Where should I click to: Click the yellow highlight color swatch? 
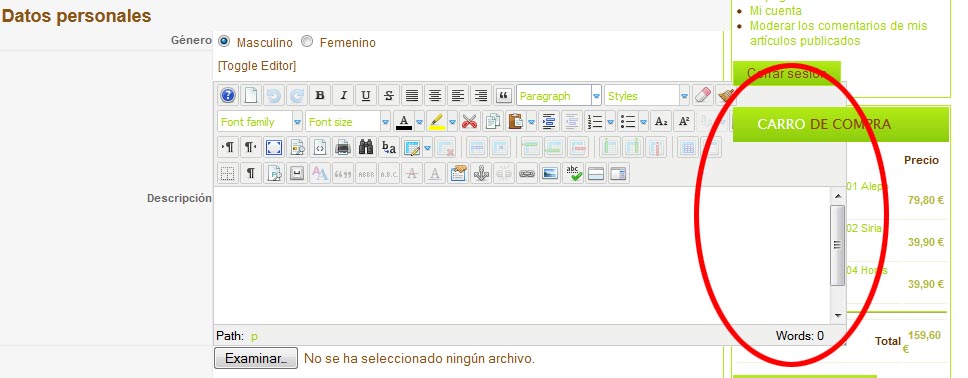pyautogui.click(x=436, y=122)
